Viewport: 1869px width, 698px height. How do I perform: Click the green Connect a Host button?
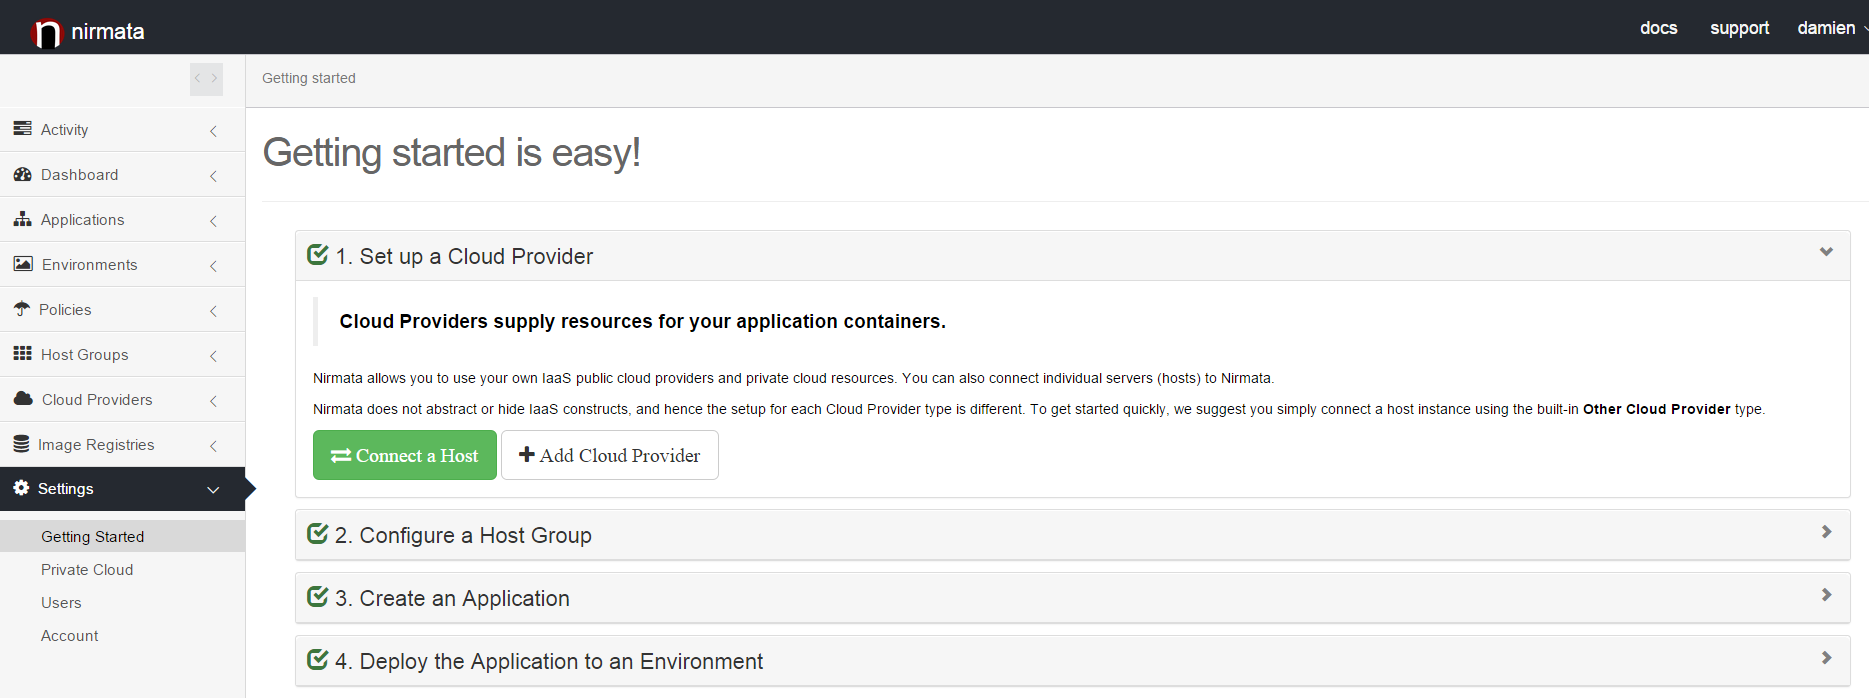coord(405,455)
